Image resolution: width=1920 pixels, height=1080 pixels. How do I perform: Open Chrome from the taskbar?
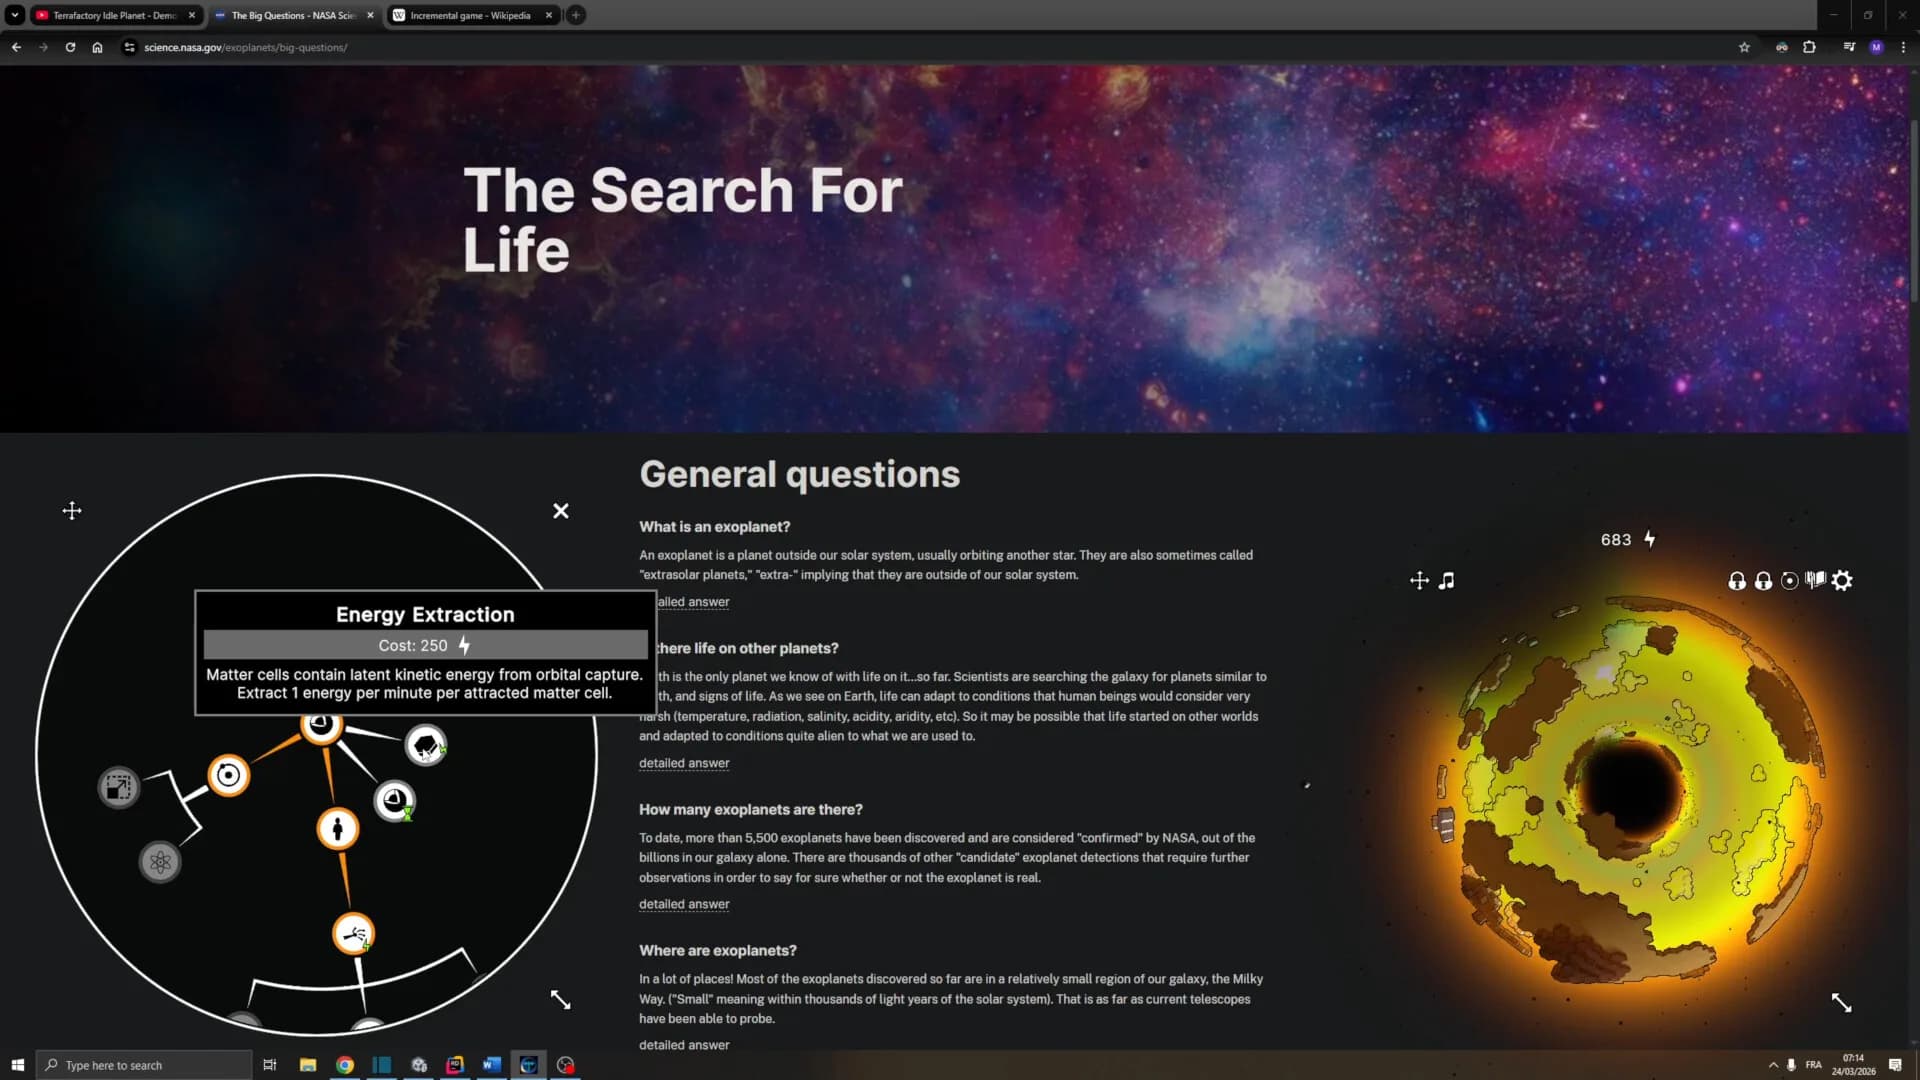click(x=345, y=1065)
